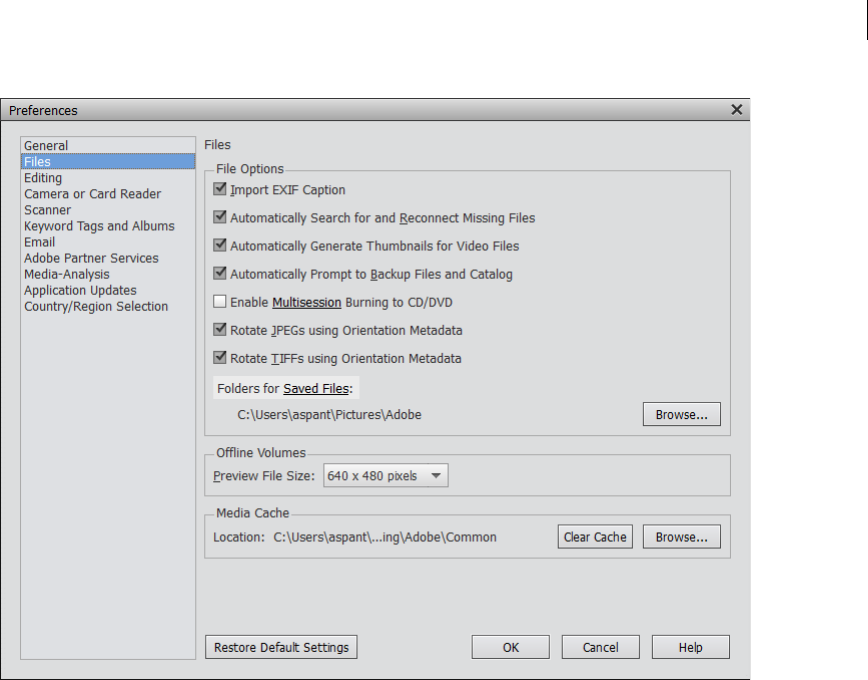The height and width of the screenshot is (680, 868).
Task: Go to Camera or Card Reader preferences
Action: tap(108, 194)
